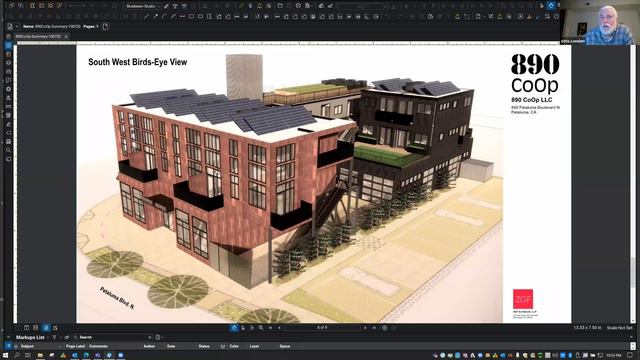Screen dimensions: 640x360
Task: Select the Dimension markup tool in toolbar
Action: click(x=182, y=17)
